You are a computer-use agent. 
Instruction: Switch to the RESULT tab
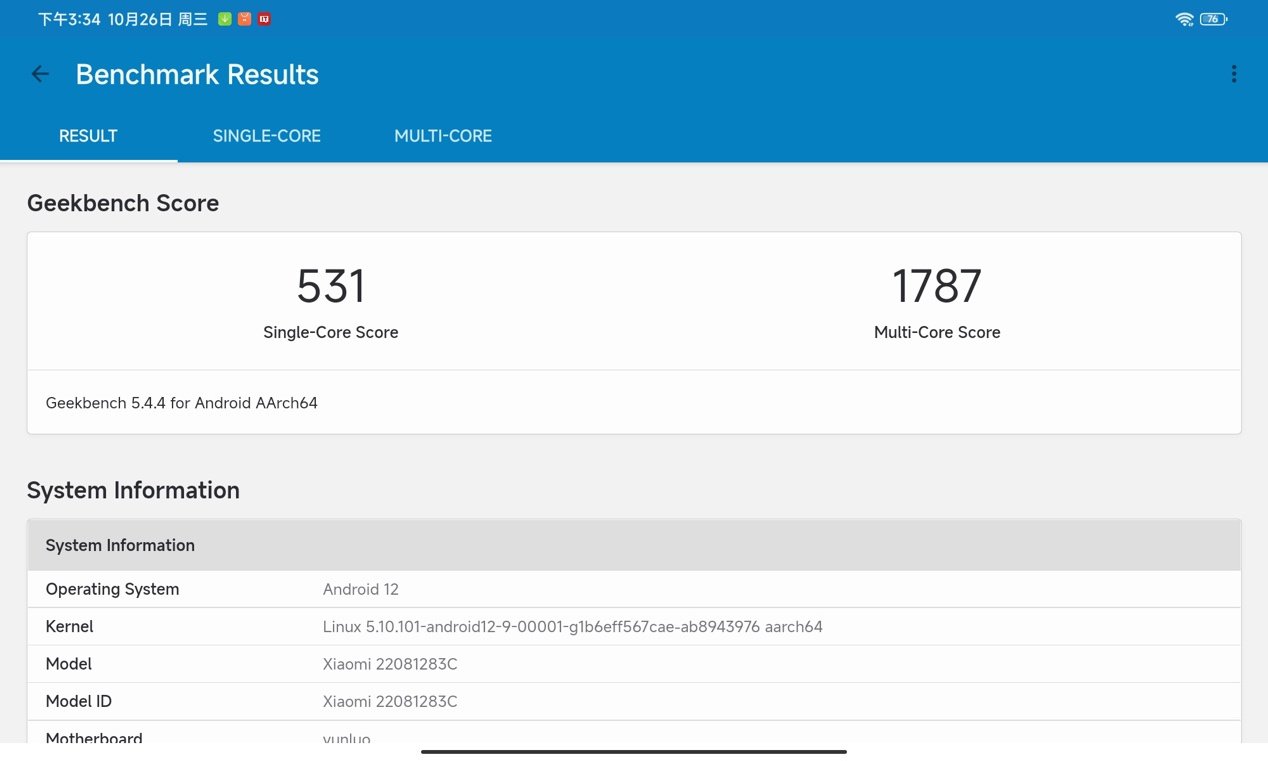[x=88, y=136]
